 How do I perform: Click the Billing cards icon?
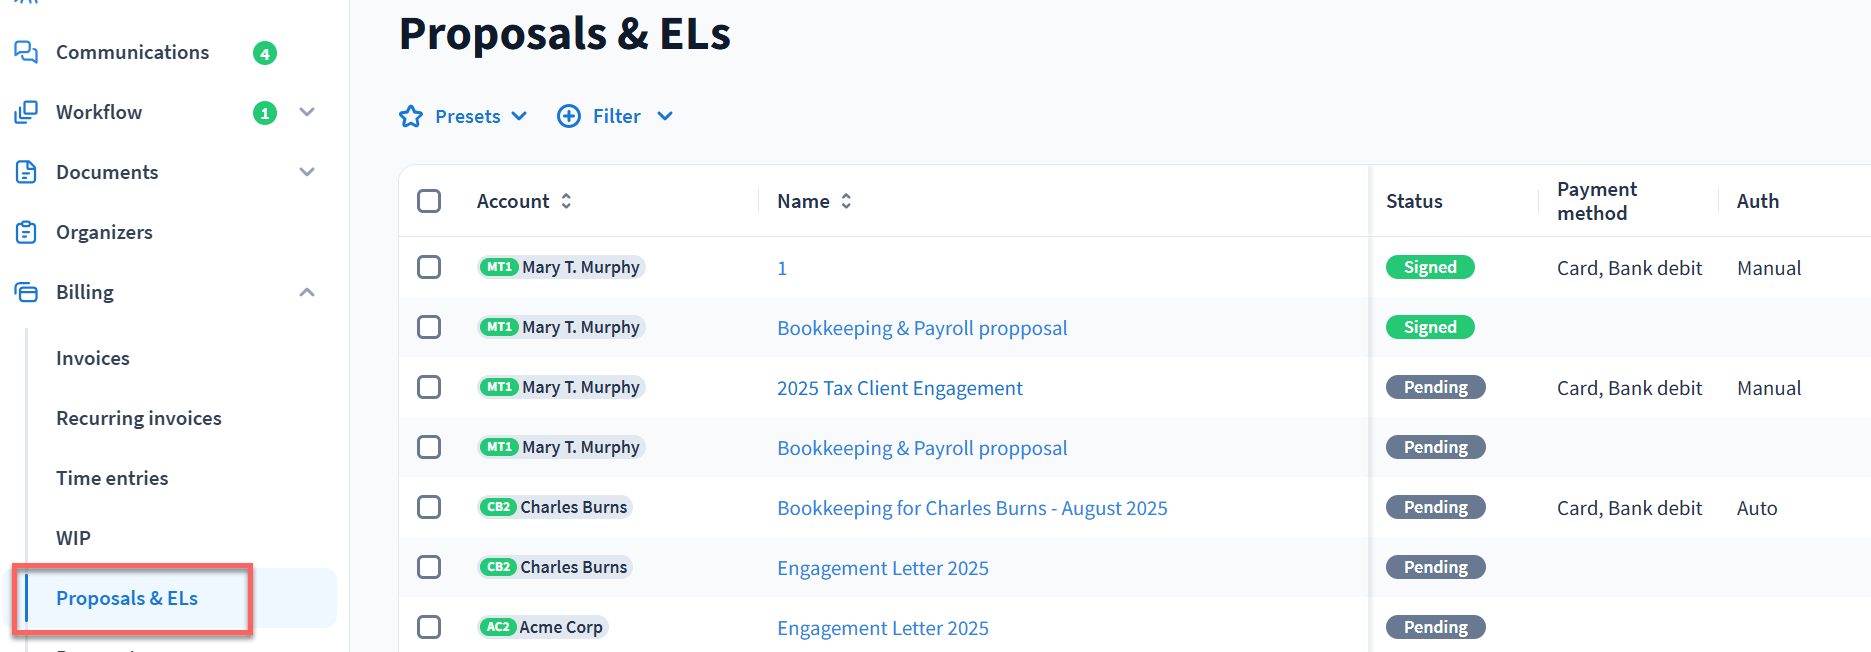26,292
